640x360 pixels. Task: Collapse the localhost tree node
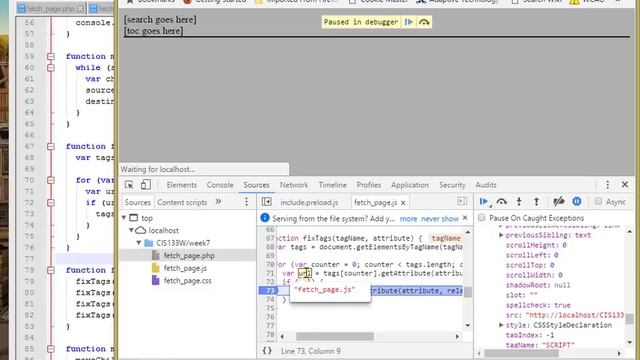(131, 230)
